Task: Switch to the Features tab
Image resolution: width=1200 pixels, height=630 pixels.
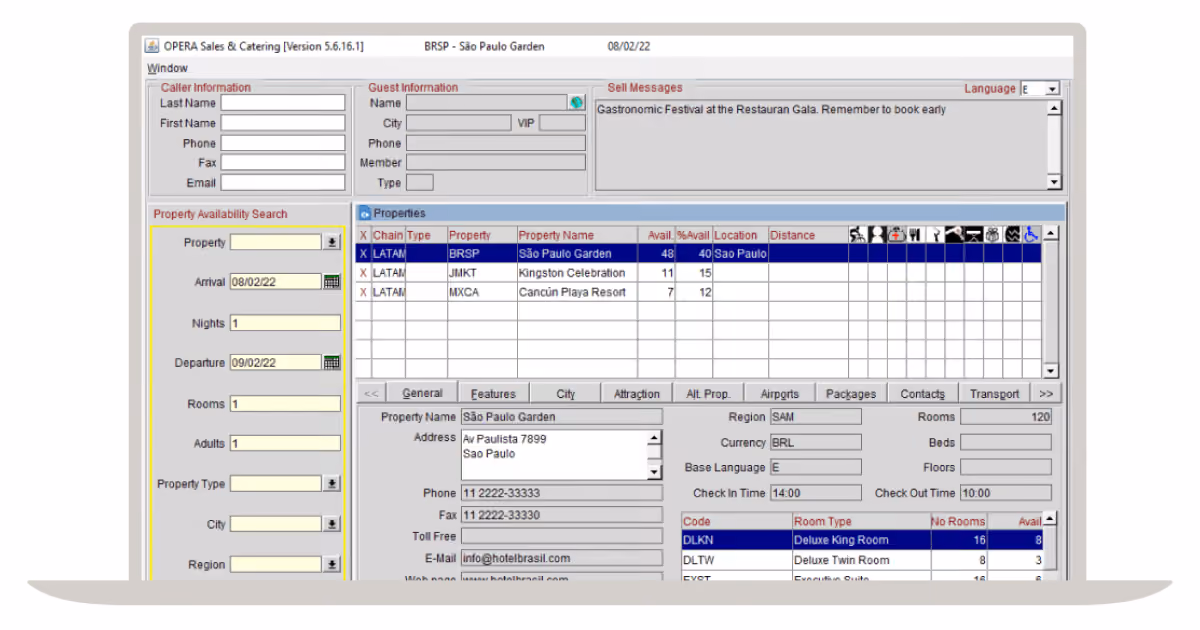Action: click(x=493, y=394)
